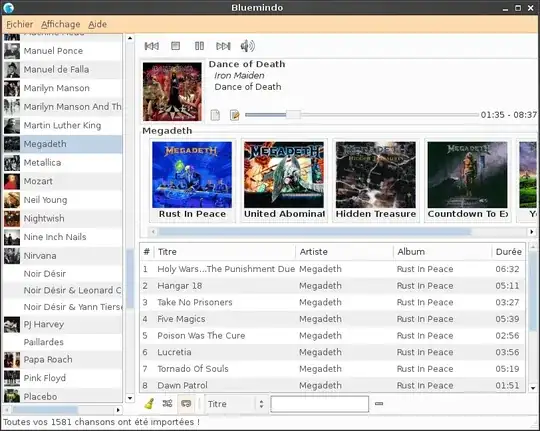Select track Take No Prisoners
The height and width of the screenshot is (431, 540).
[332, 302]
